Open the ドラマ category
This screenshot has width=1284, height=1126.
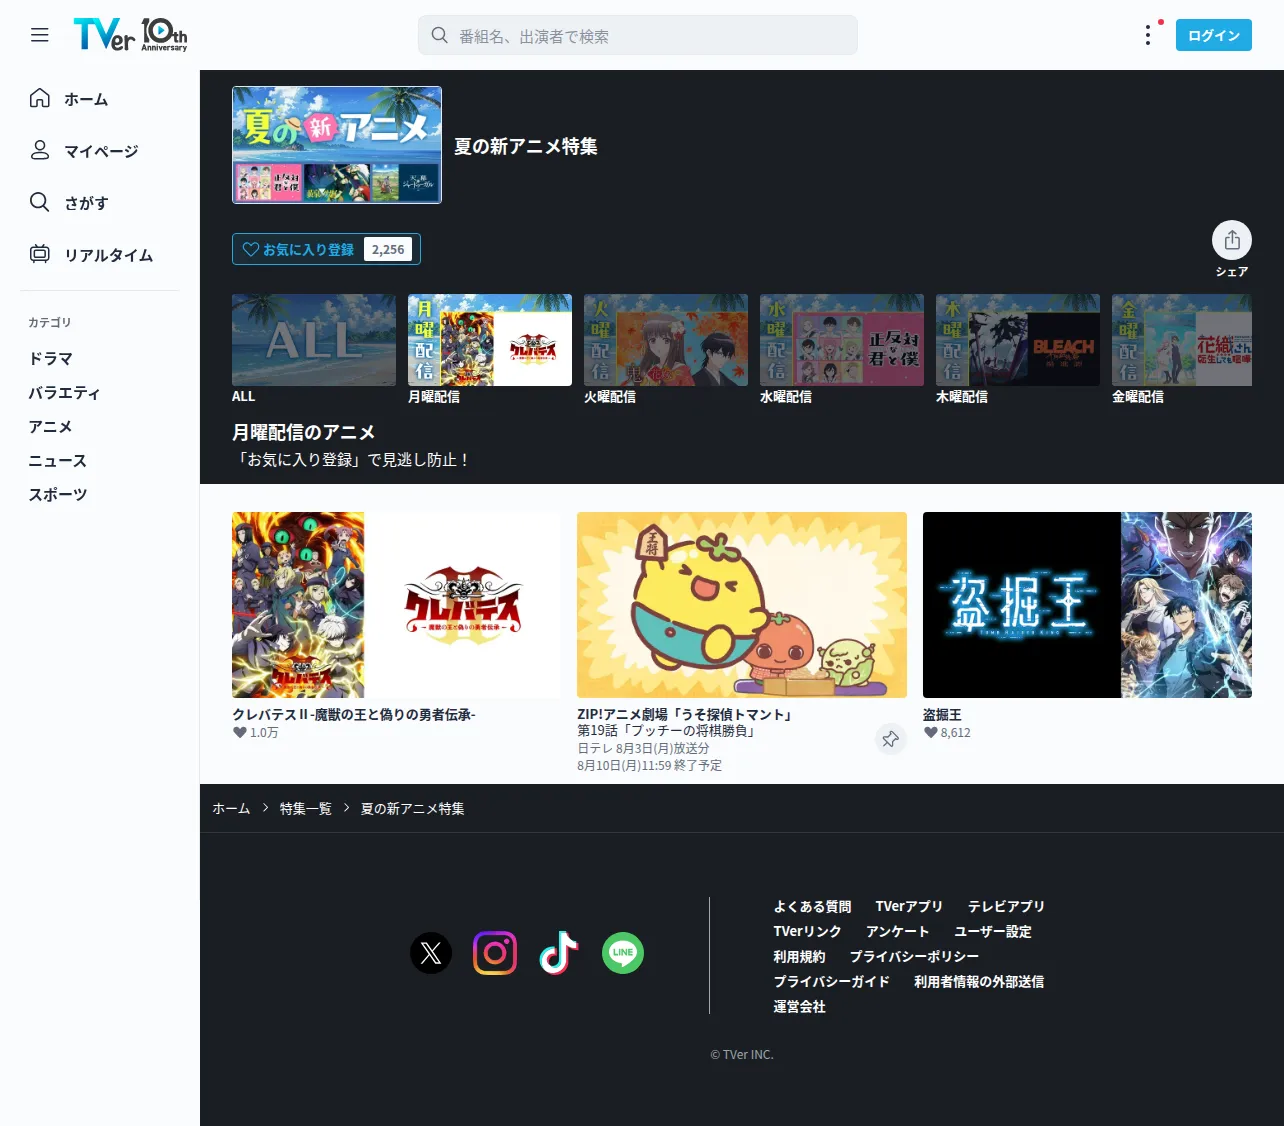coord(51,358)
